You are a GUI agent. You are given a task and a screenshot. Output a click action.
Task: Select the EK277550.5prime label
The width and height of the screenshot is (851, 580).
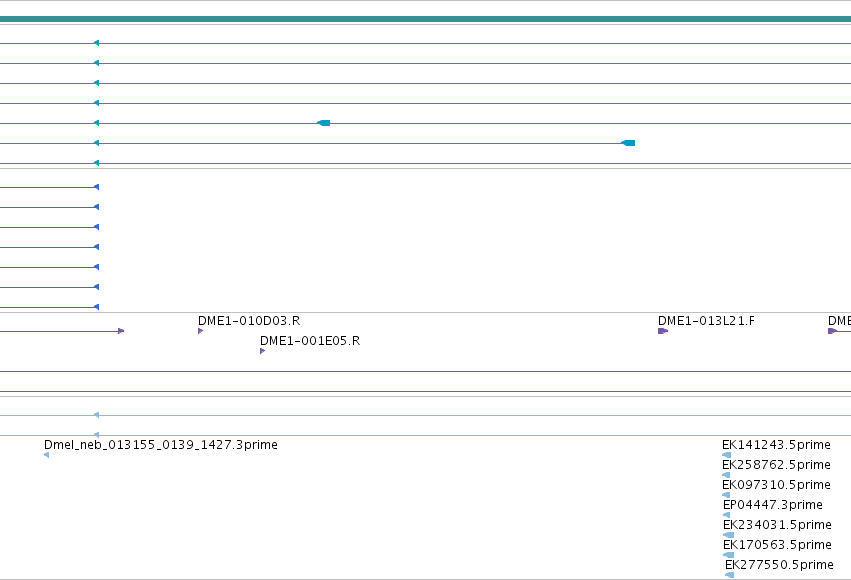tap(779, 565)
